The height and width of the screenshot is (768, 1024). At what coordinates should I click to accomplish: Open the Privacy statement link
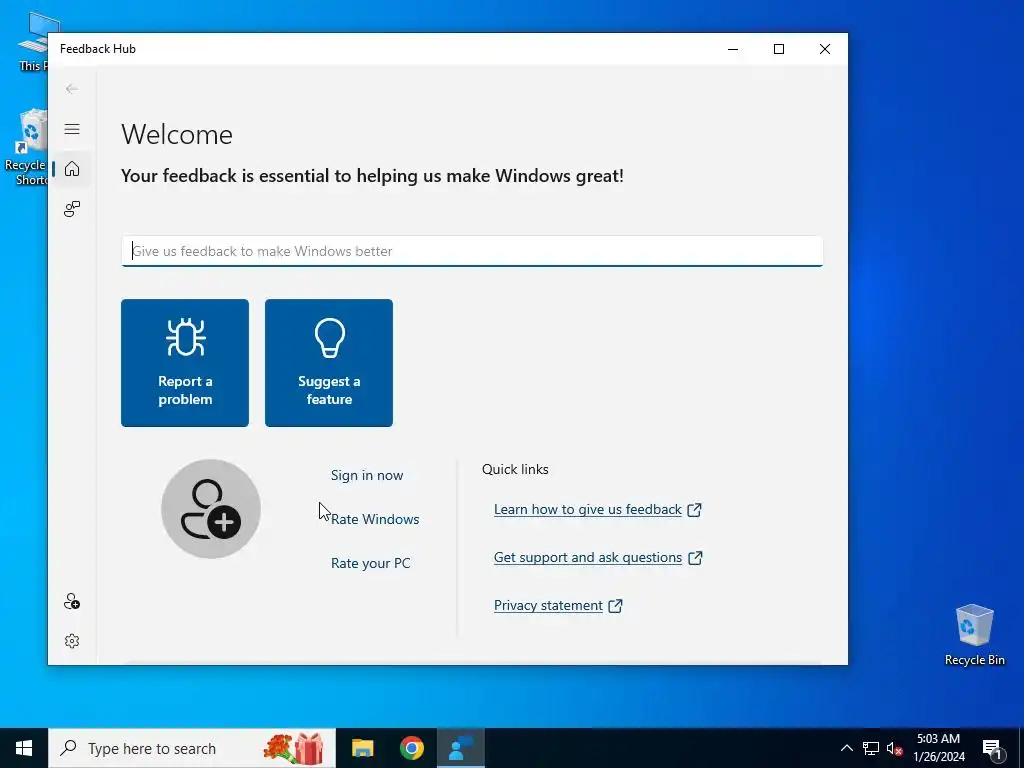click(558, 605)
